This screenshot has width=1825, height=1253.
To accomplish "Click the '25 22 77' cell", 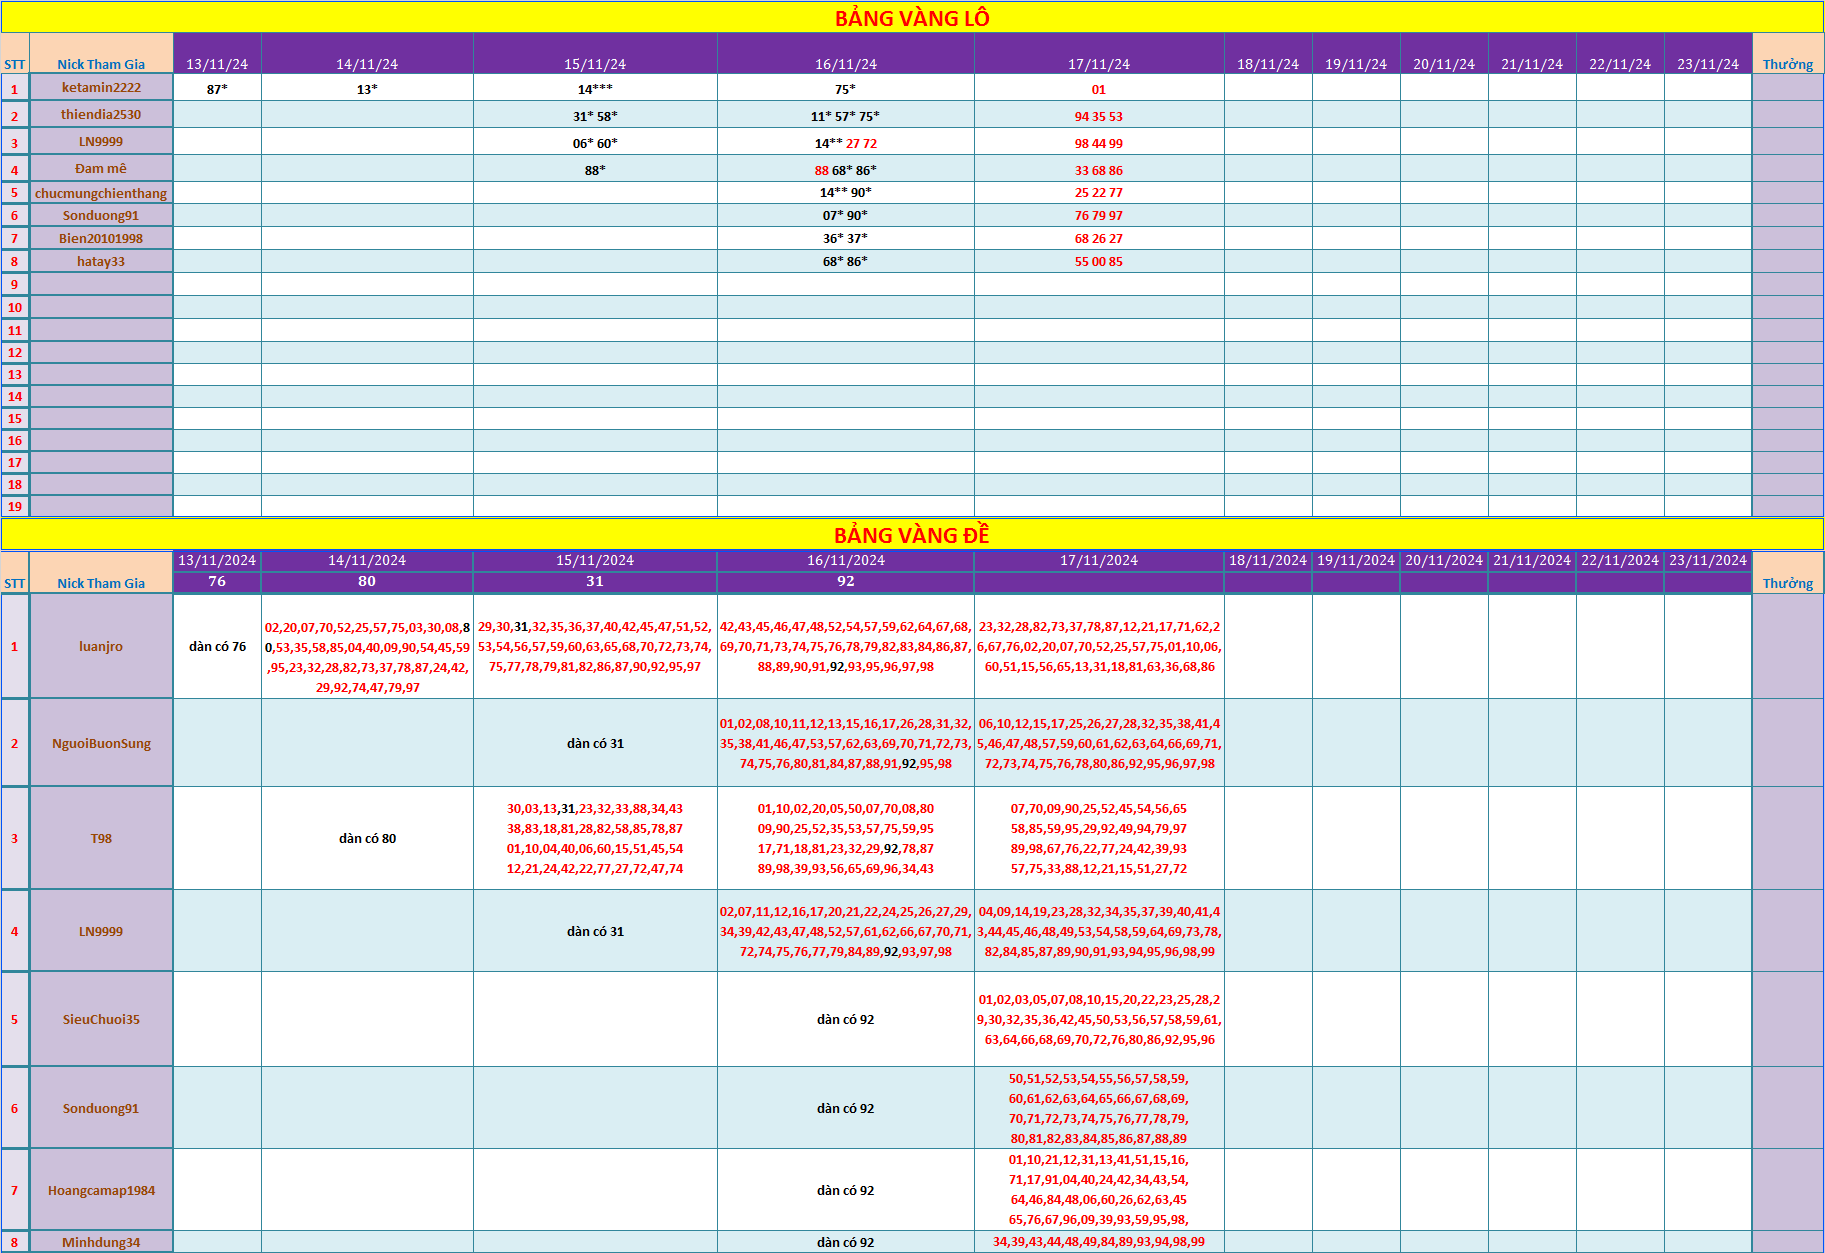I will click(1099, 192).
